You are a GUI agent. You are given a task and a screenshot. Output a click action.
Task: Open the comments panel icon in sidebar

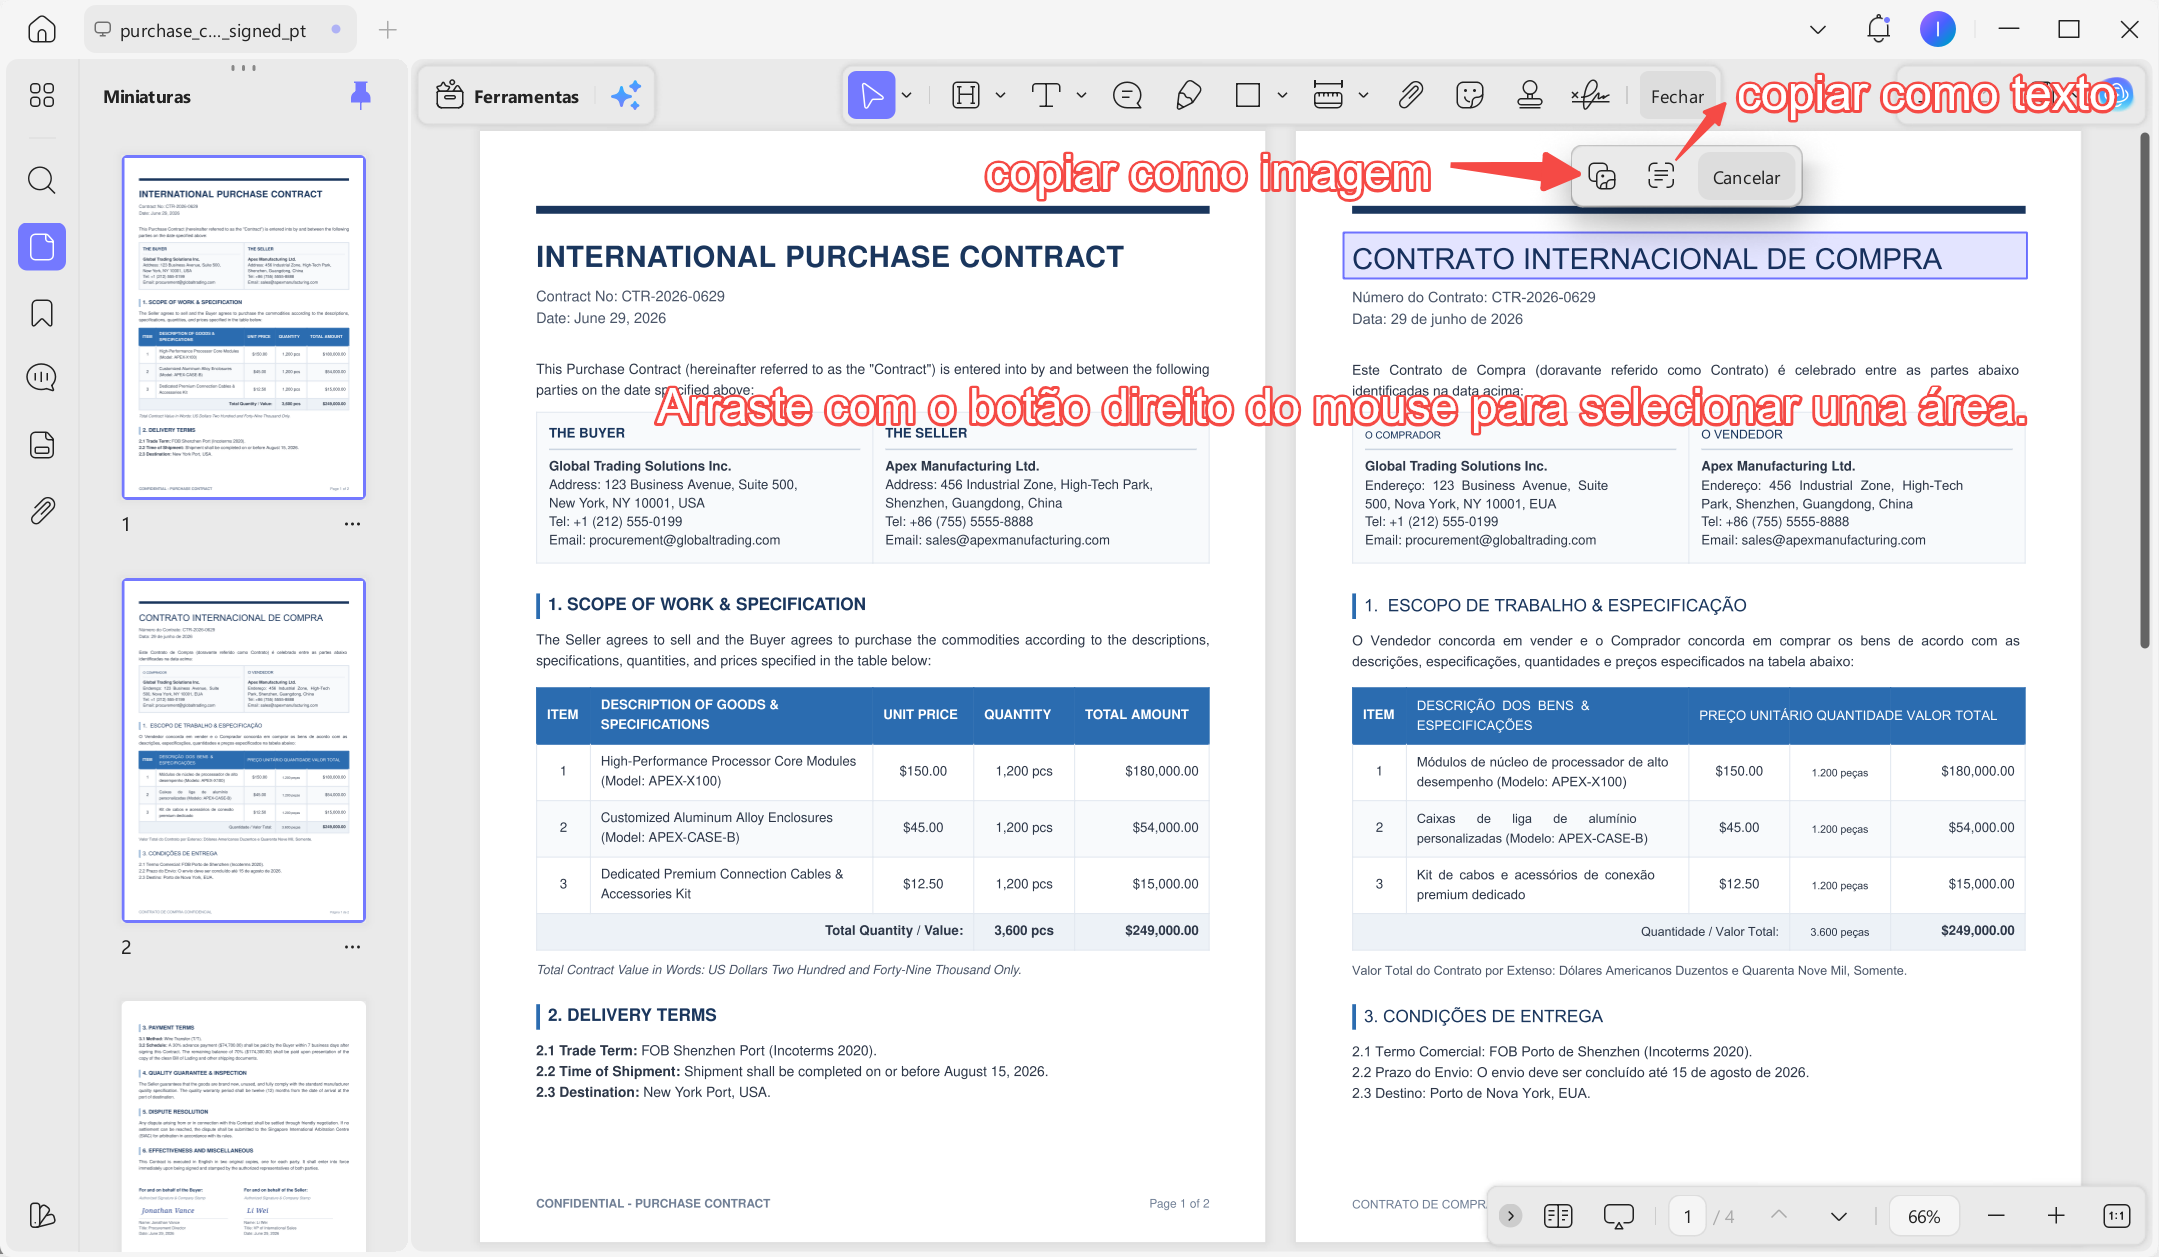point(42,378)
